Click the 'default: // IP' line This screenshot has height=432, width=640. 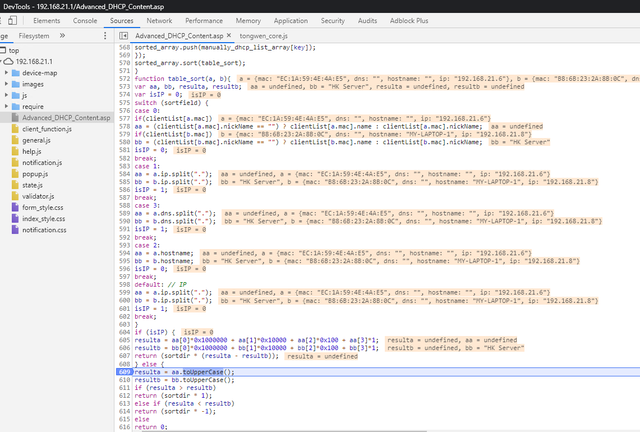(160, 285)
